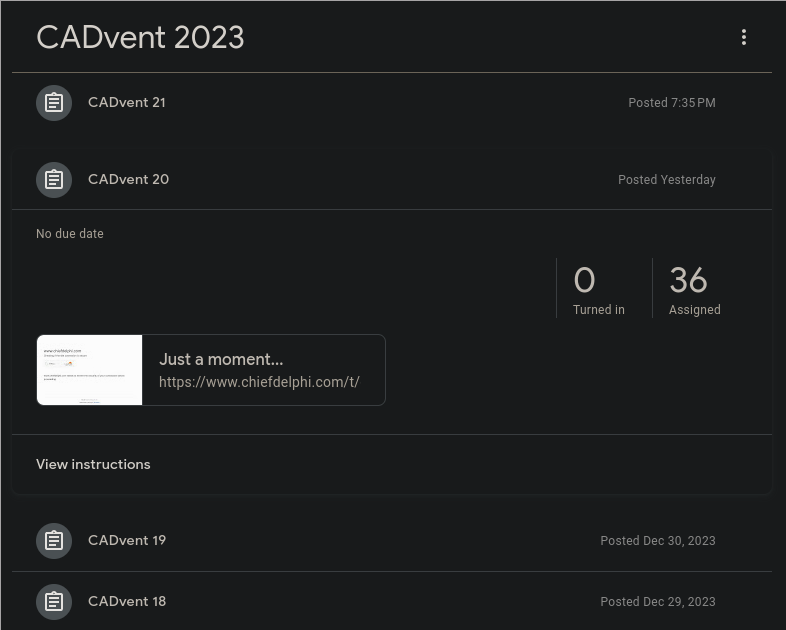Expand the CADvent 18 assignment row
The image size is (786, 630).
(x=391, y=601)
